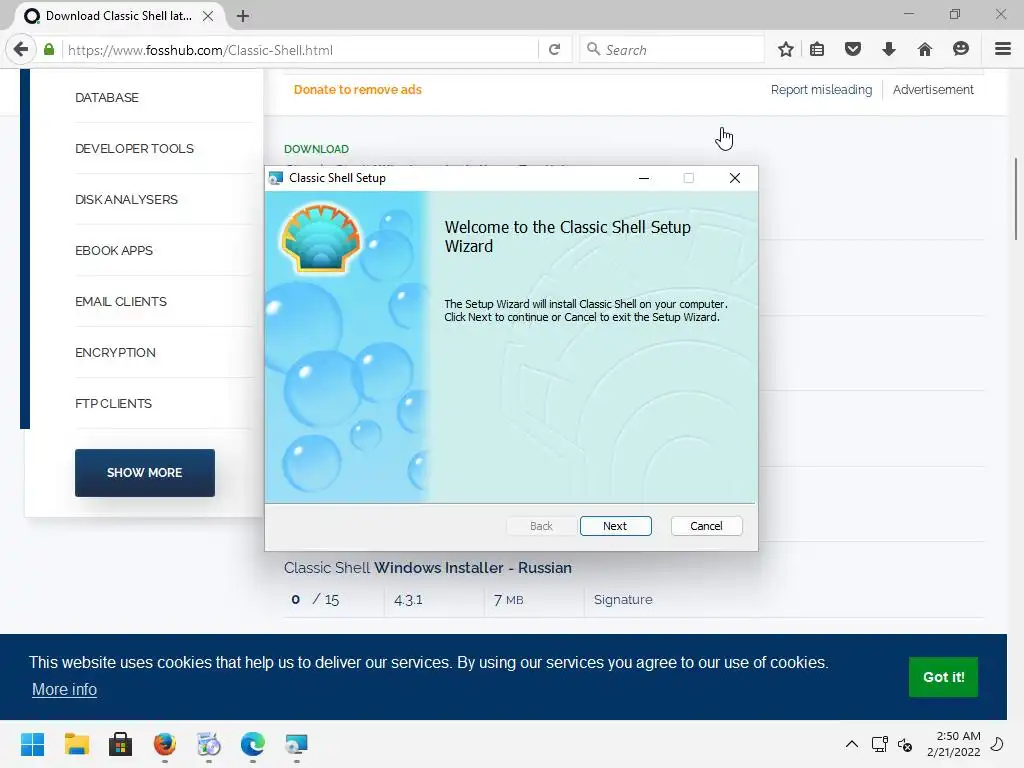Open the More info cookies link

click(x=65, y=690)
